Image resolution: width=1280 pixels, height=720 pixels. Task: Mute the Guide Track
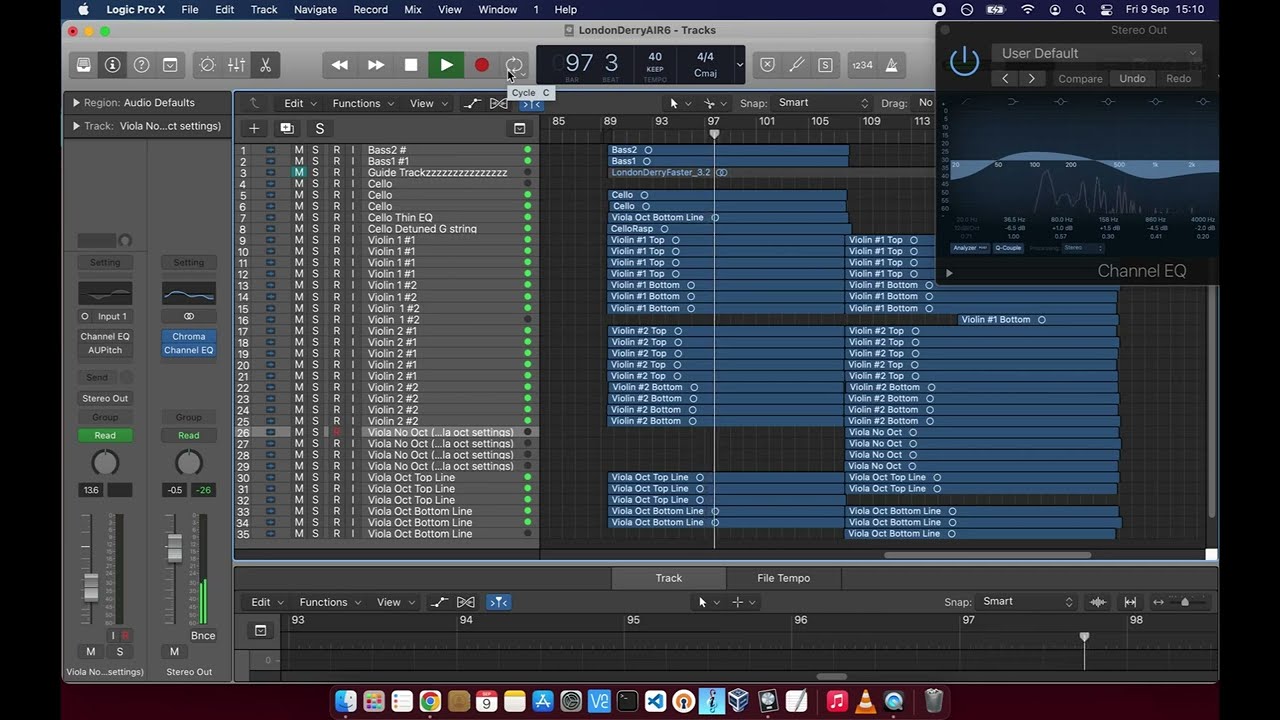pos(298,172)
